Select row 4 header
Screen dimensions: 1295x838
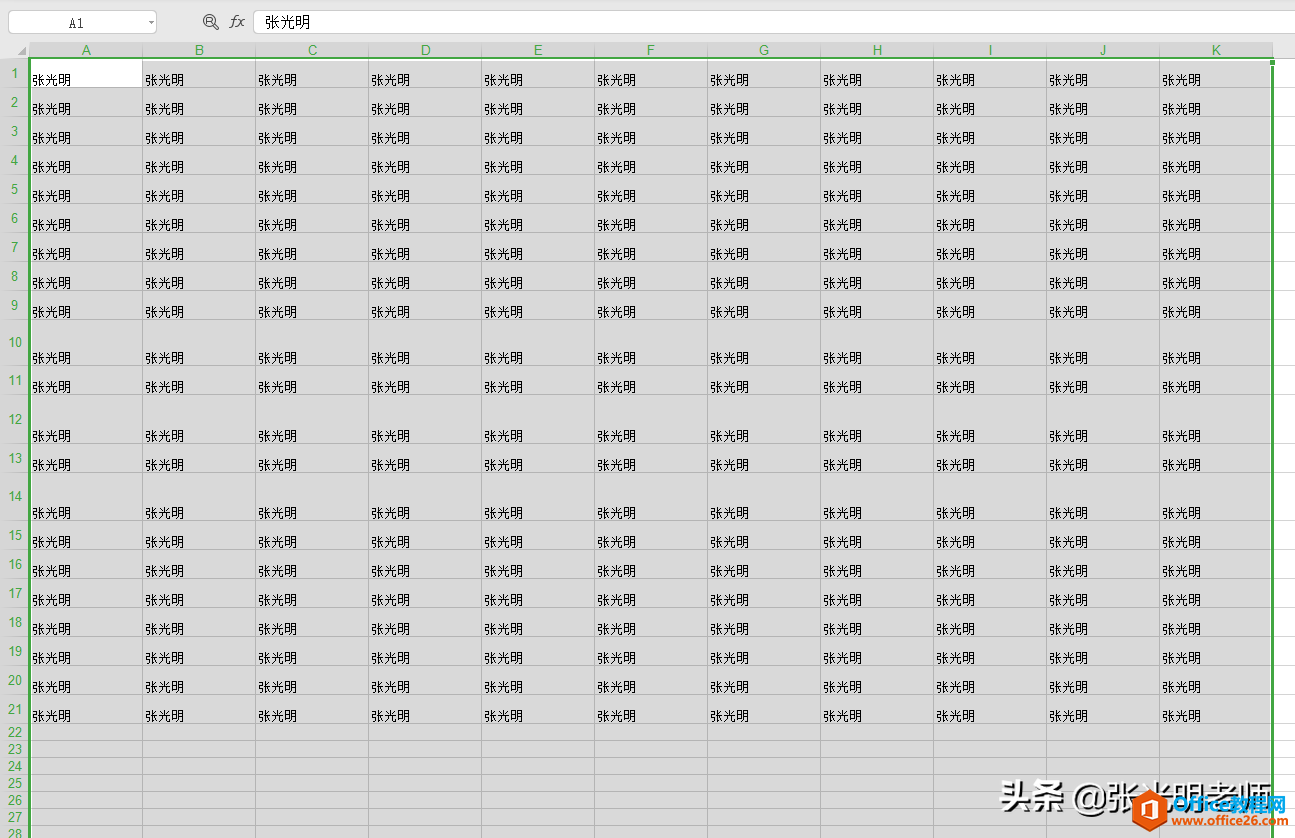(x=15, y=160)
